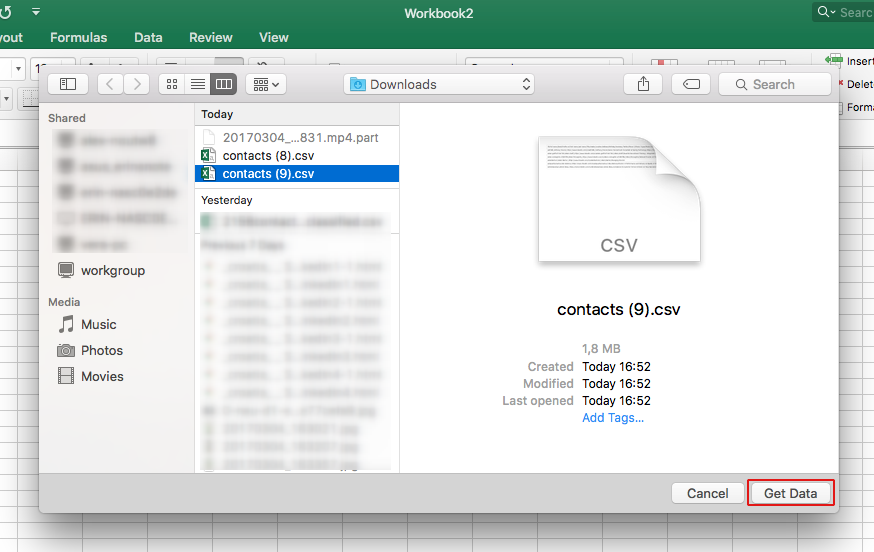Go forward with the right chevron button
The width and height of the screenshot is (874, 552).
(x=137, y=84)
